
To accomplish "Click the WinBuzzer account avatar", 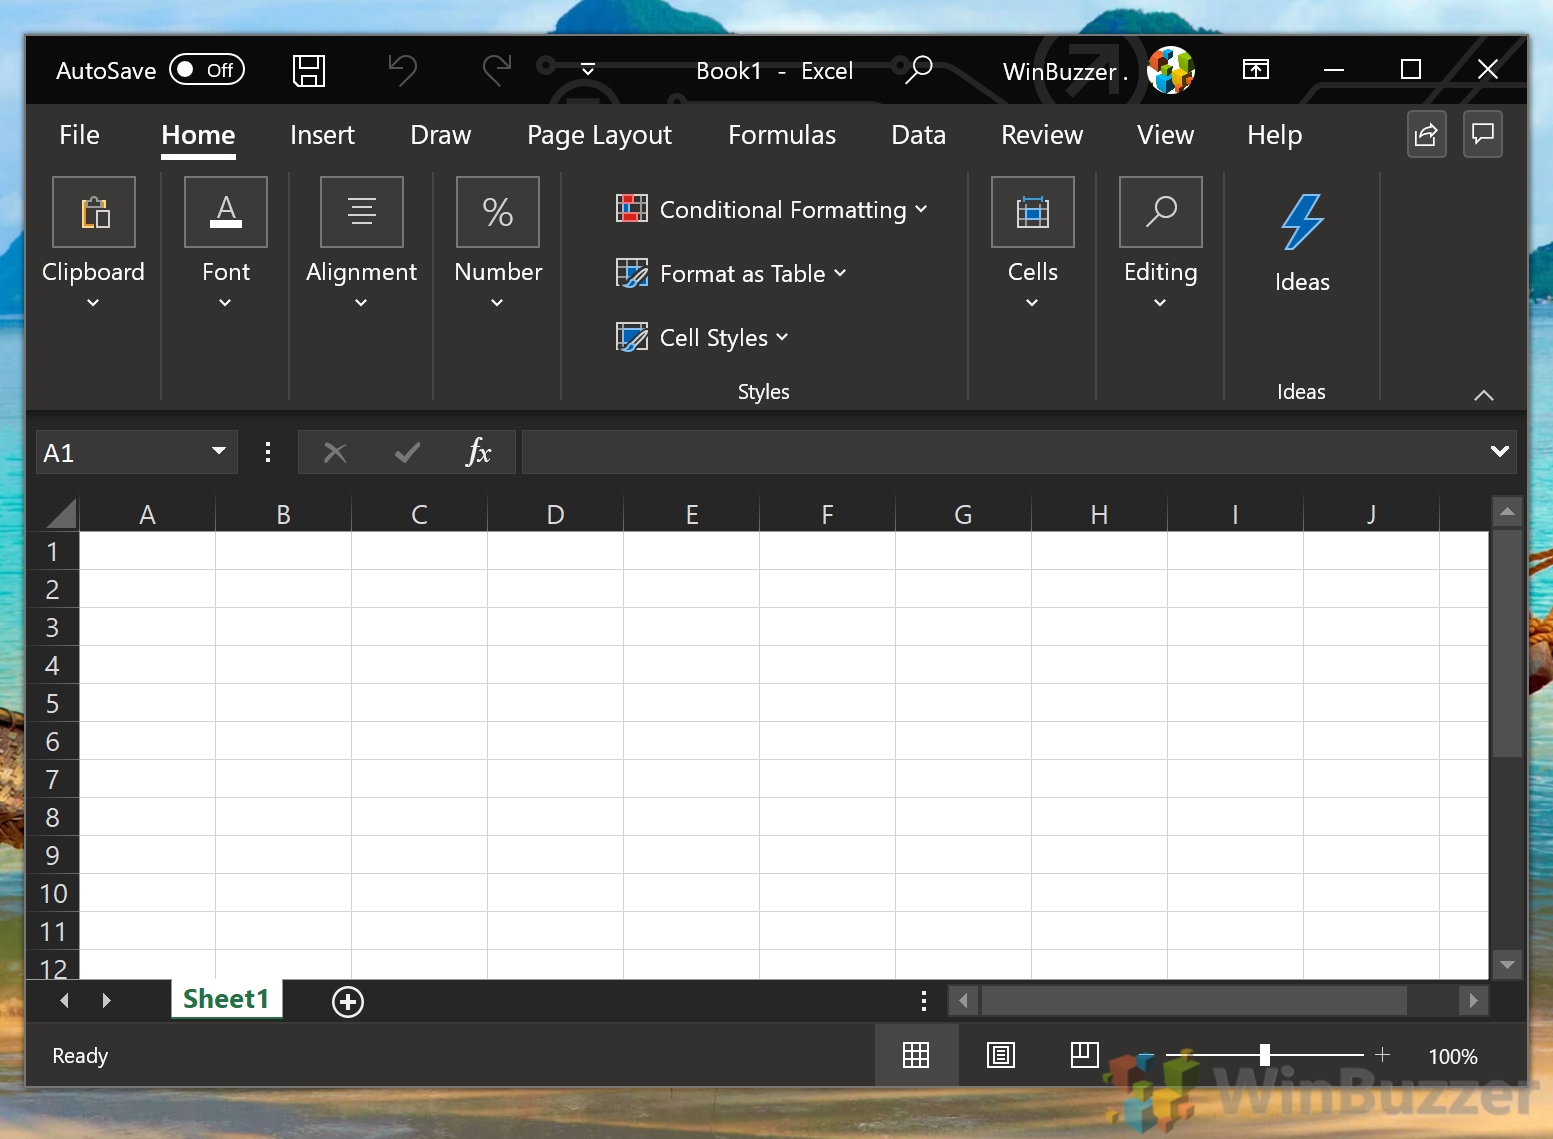I will pyautogui.click(x=1170, y=70).
